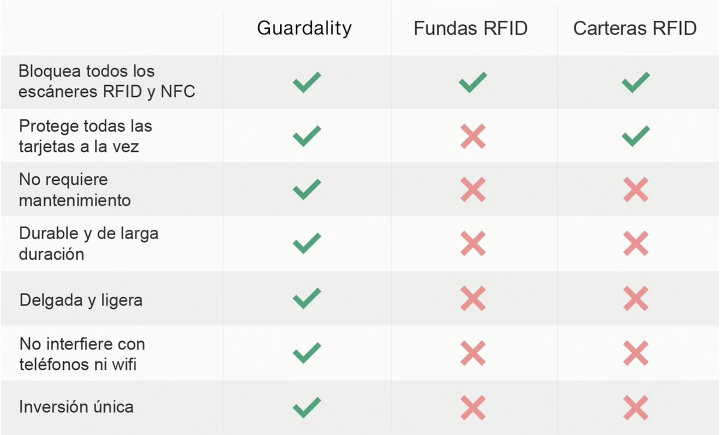Click the Inversión única row label
720x435 pixels.
click(76, 407)
